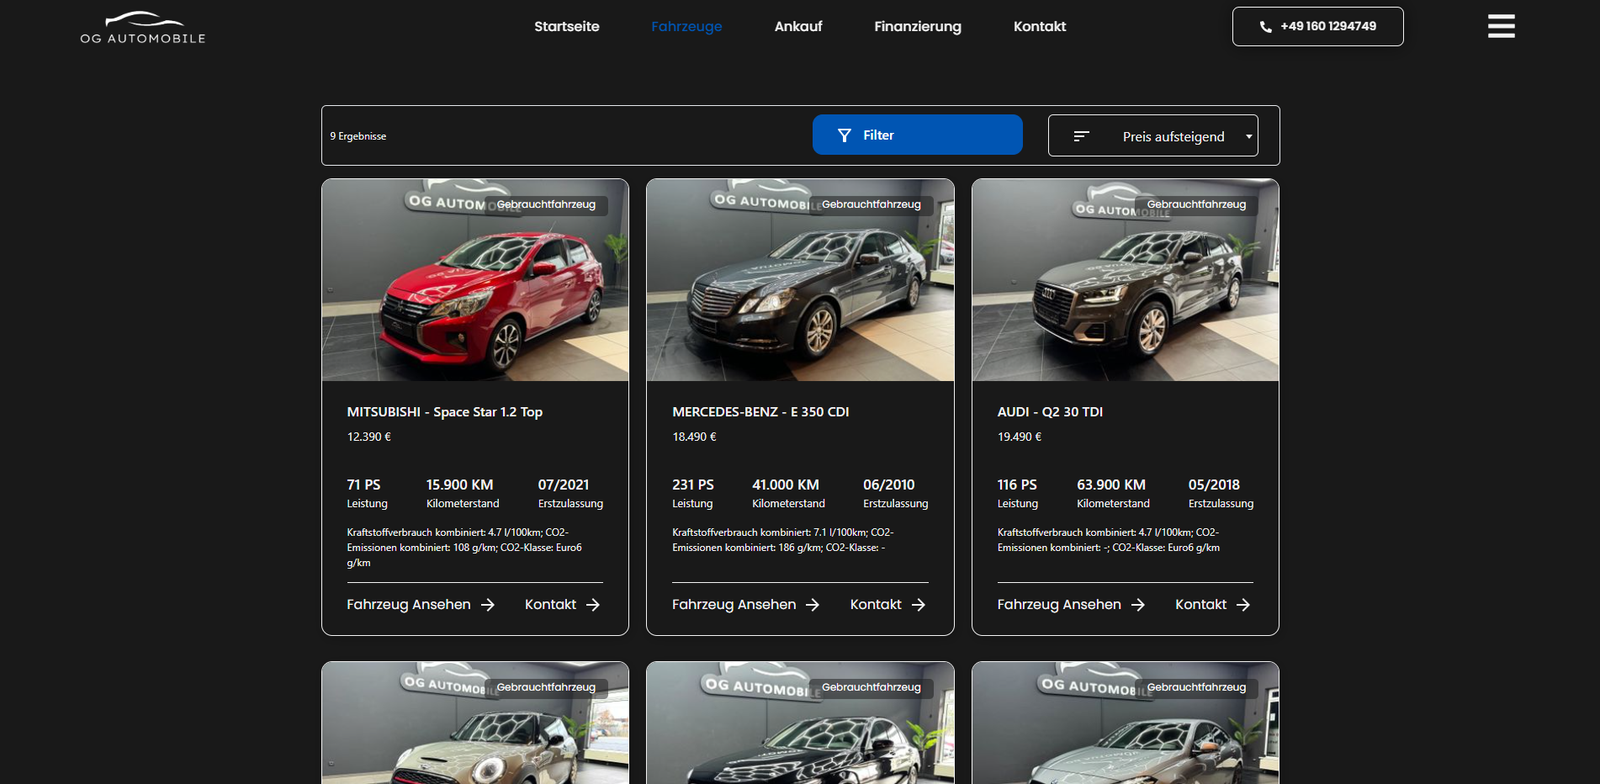Screen dimensions: 1600x784
Task: Click arrow icon beside Audi Q2 Kontakt
Action: 1243,605
